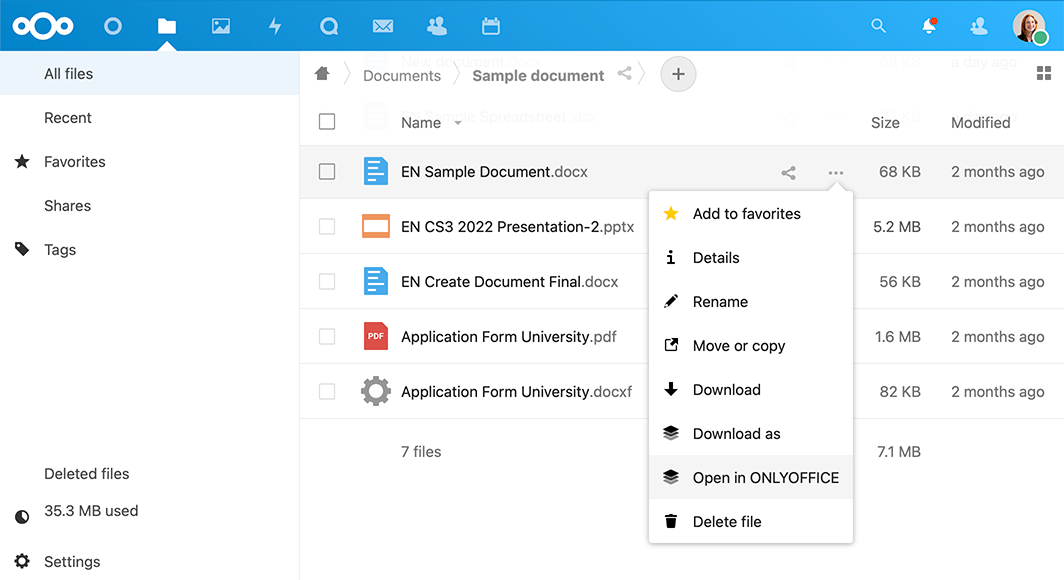Viewport: 1064px width, 580px height.
Task: Toggle Name column sort arrow
Action: click(x=458, y=123)
